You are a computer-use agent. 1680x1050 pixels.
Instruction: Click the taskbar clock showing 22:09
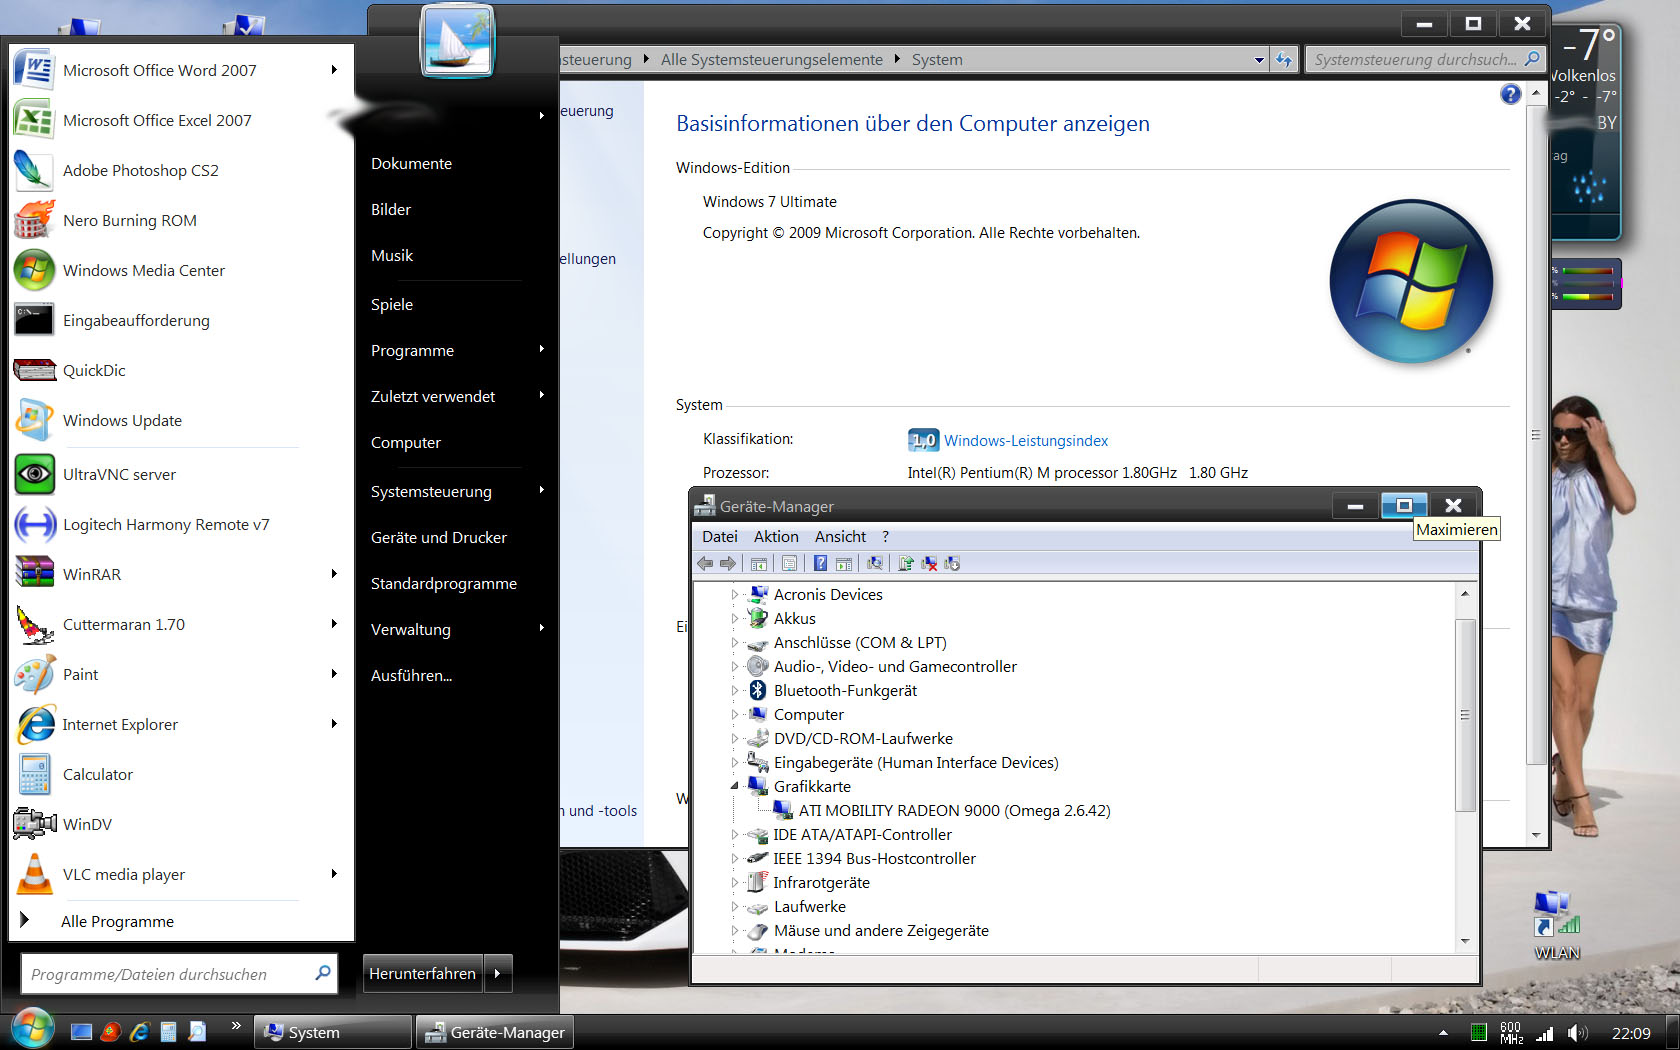pyautogui.click(x=1631, y=1033)
